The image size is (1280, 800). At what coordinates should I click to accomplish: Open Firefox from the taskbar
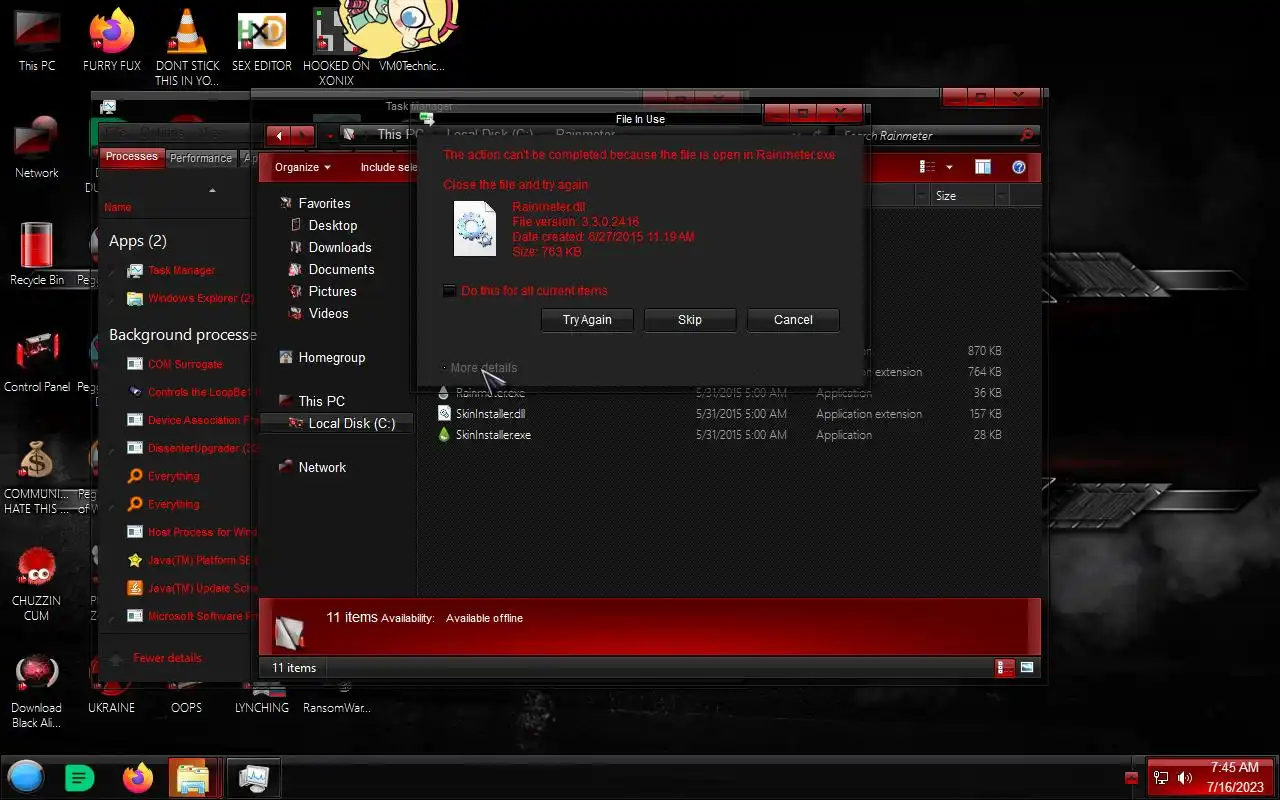138,777
